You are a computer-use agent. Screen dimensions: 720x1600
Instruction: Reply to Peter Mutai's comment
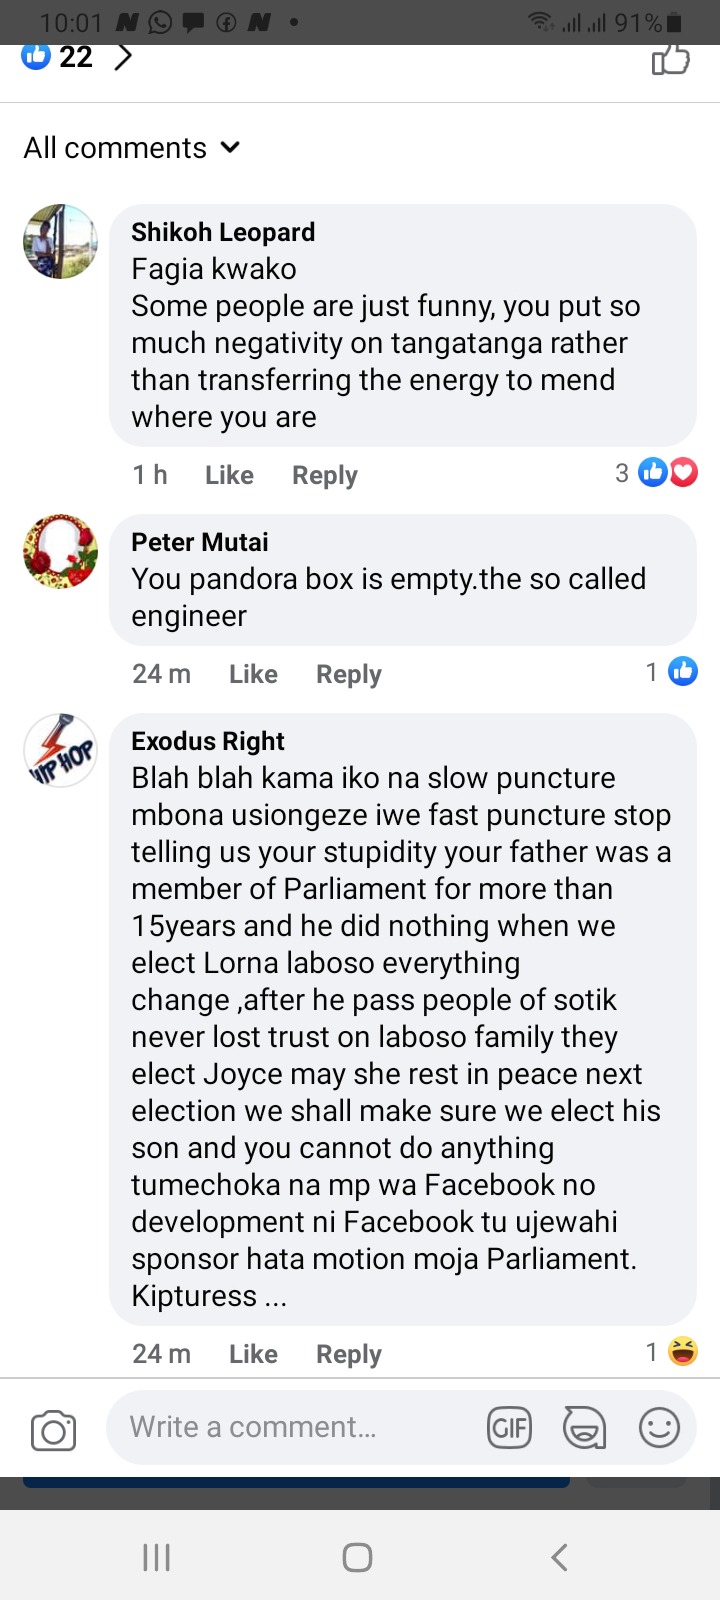coord(348,675)
